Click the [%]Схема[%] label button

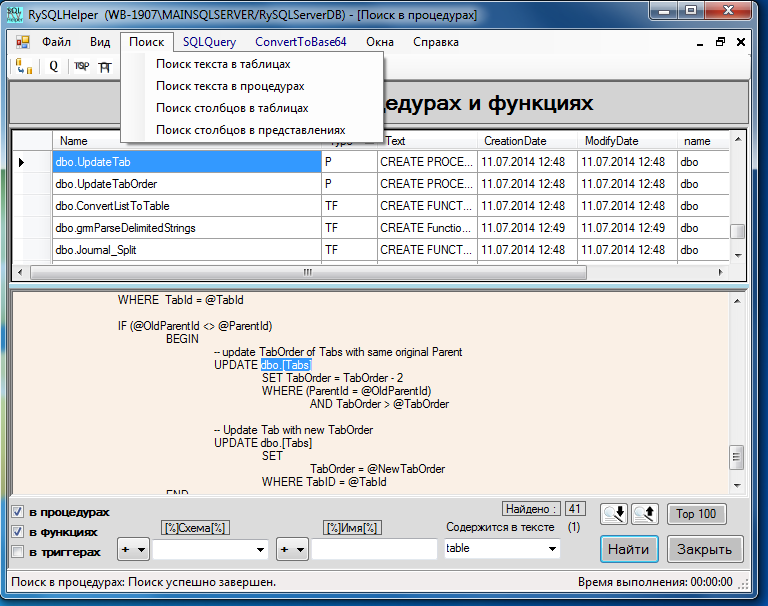click(x=195, y=528)
